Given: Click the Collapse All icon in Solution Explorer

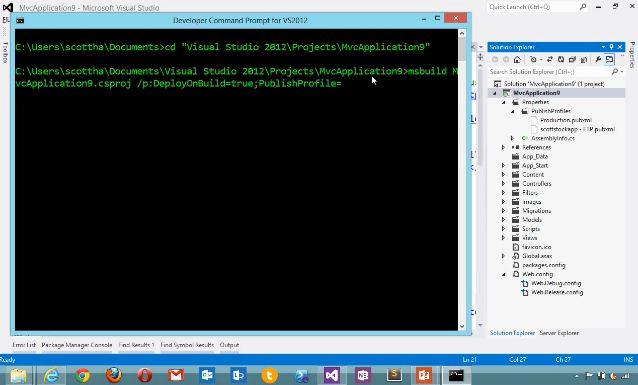Looking at the screenshot, I should (572, 59).
